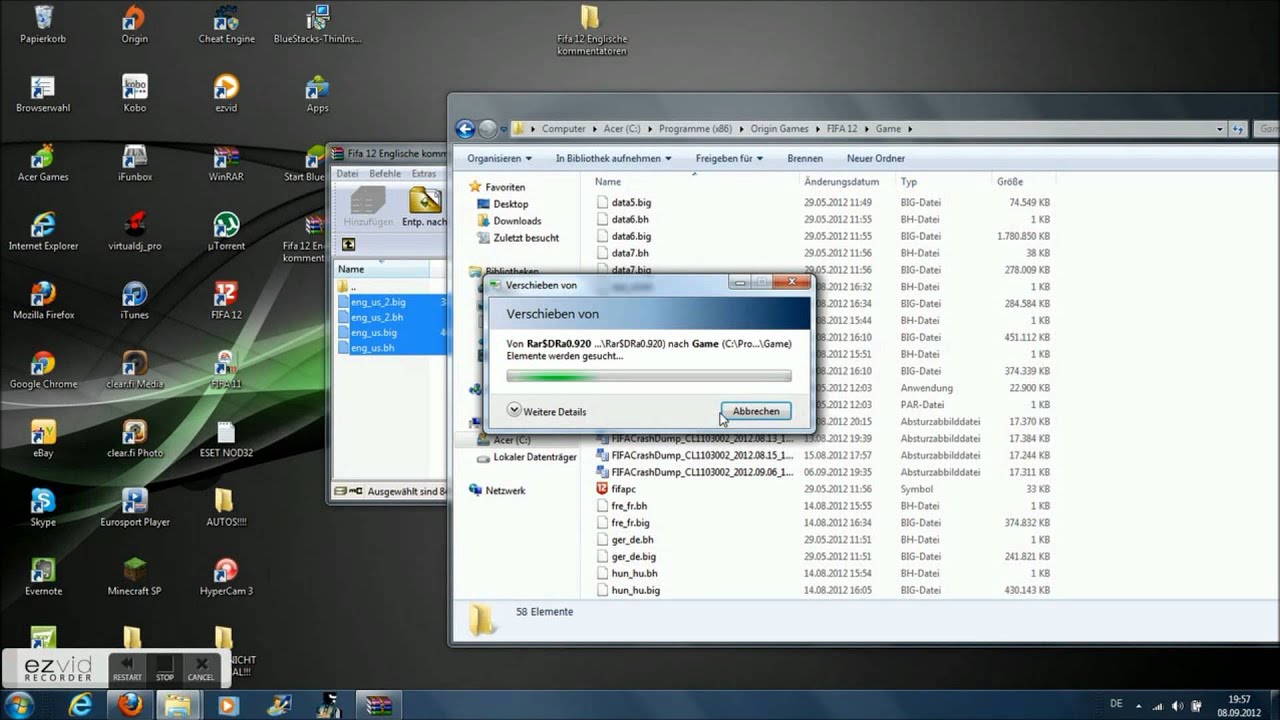
Task: Select the fifapc file row
Action: pyautogui.click(x=822, y=489)
